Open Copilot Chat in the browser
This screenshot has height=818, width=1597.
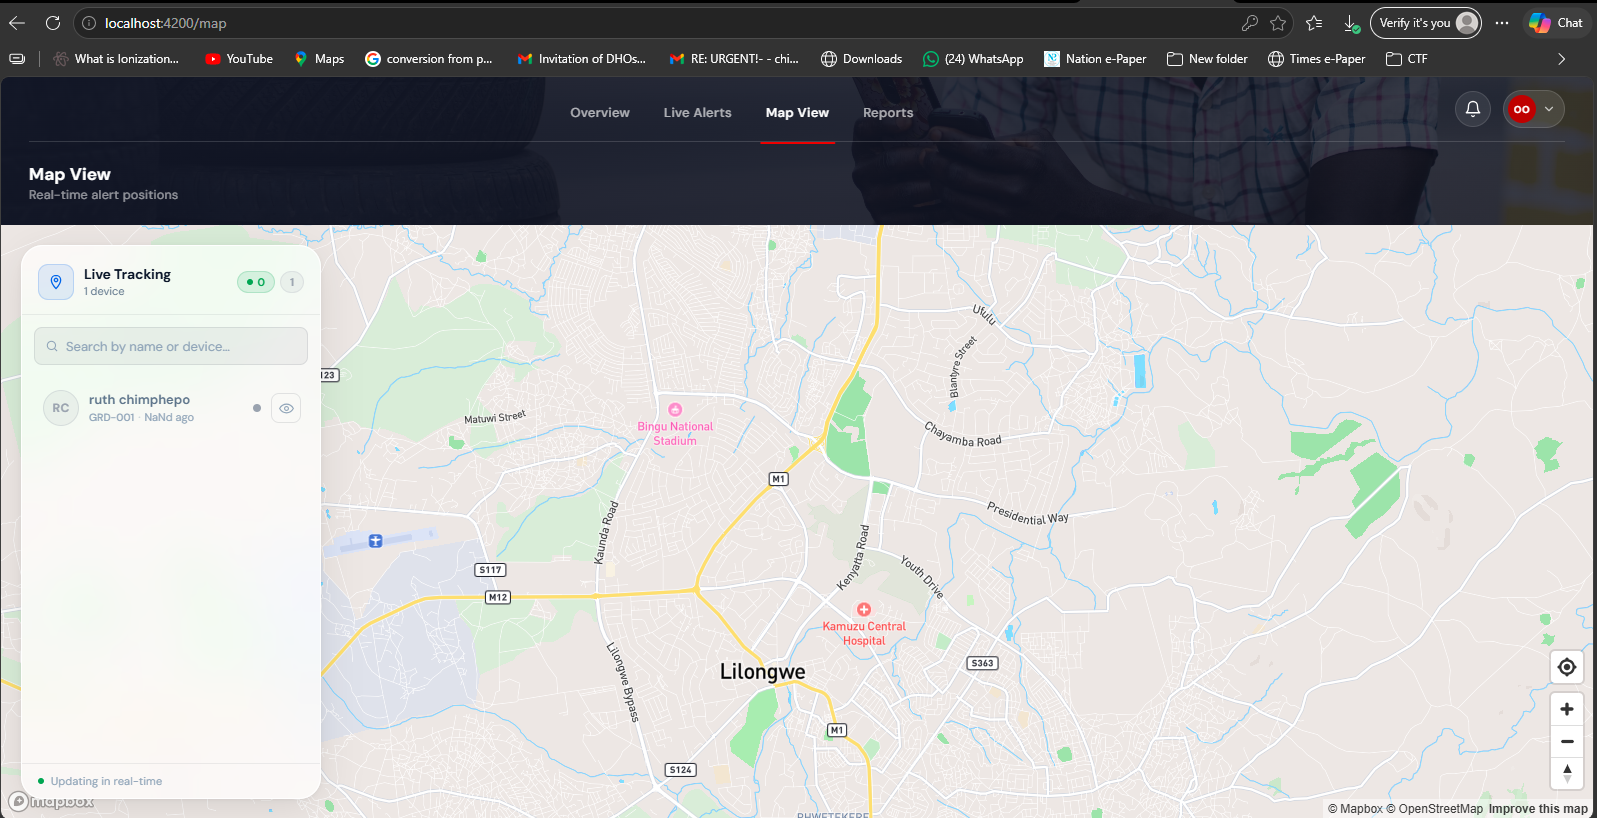[x=1556, y=23]
